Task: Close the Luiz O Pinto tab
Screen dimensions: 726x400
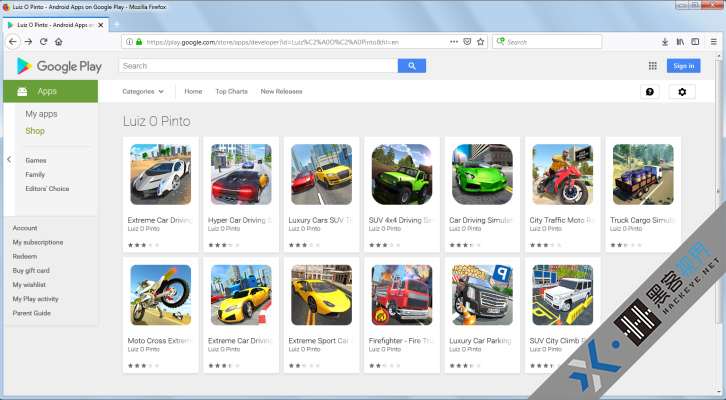Action: [101, 25]
